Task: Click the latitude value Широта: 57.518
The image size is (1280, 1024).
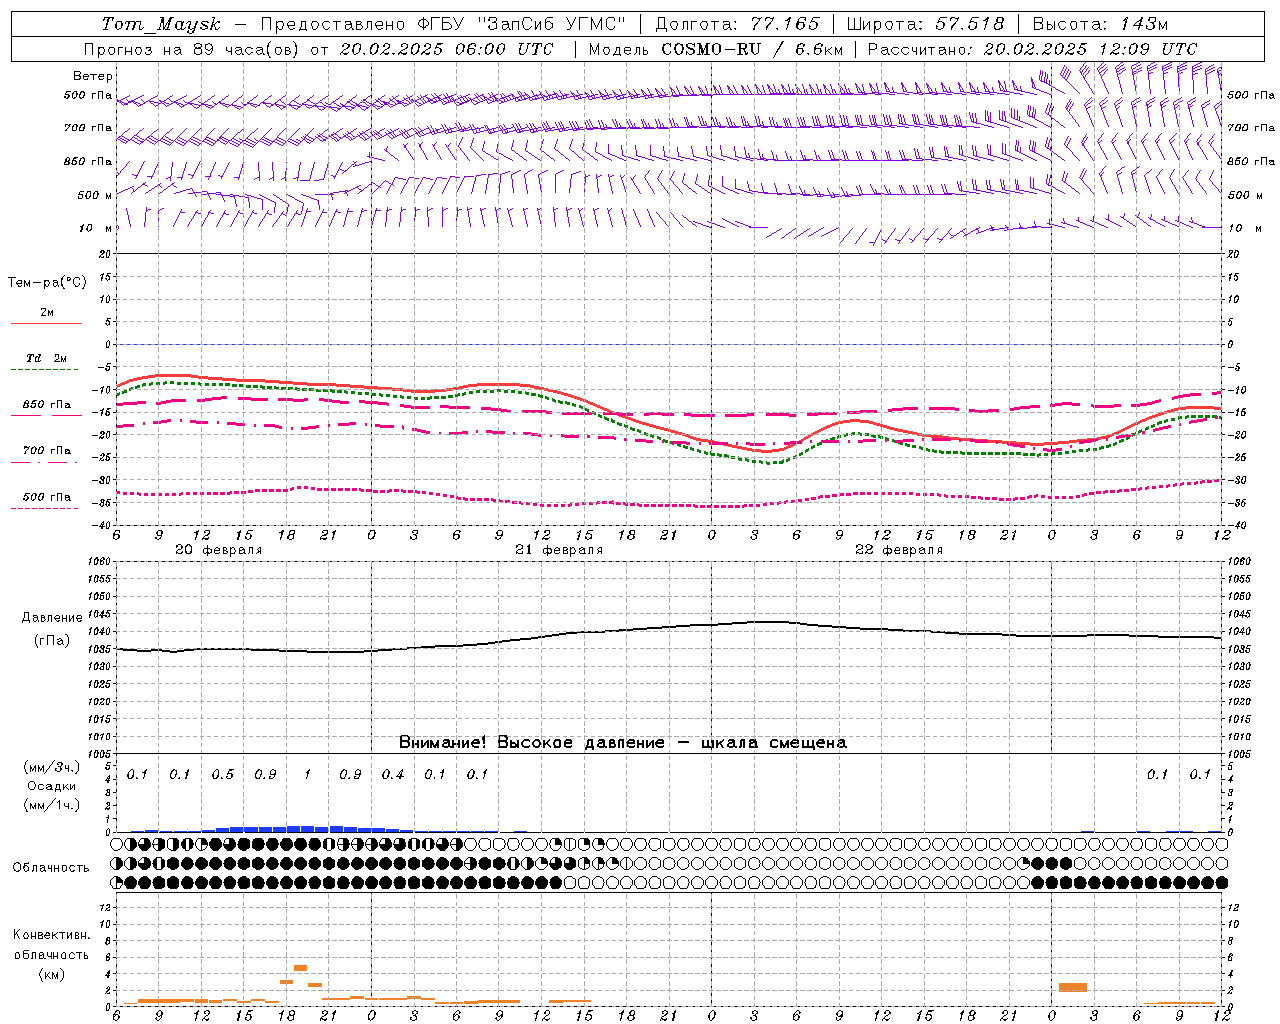Action: (926, 24)
